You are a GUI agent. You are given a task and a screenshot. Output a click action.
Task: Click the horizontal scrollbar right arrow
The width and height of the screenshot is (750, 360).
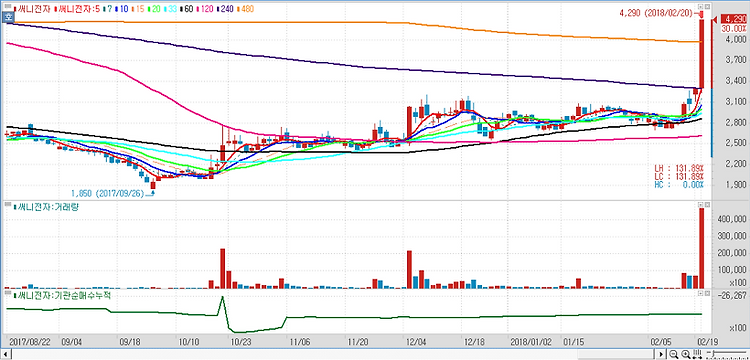[661, 354]
